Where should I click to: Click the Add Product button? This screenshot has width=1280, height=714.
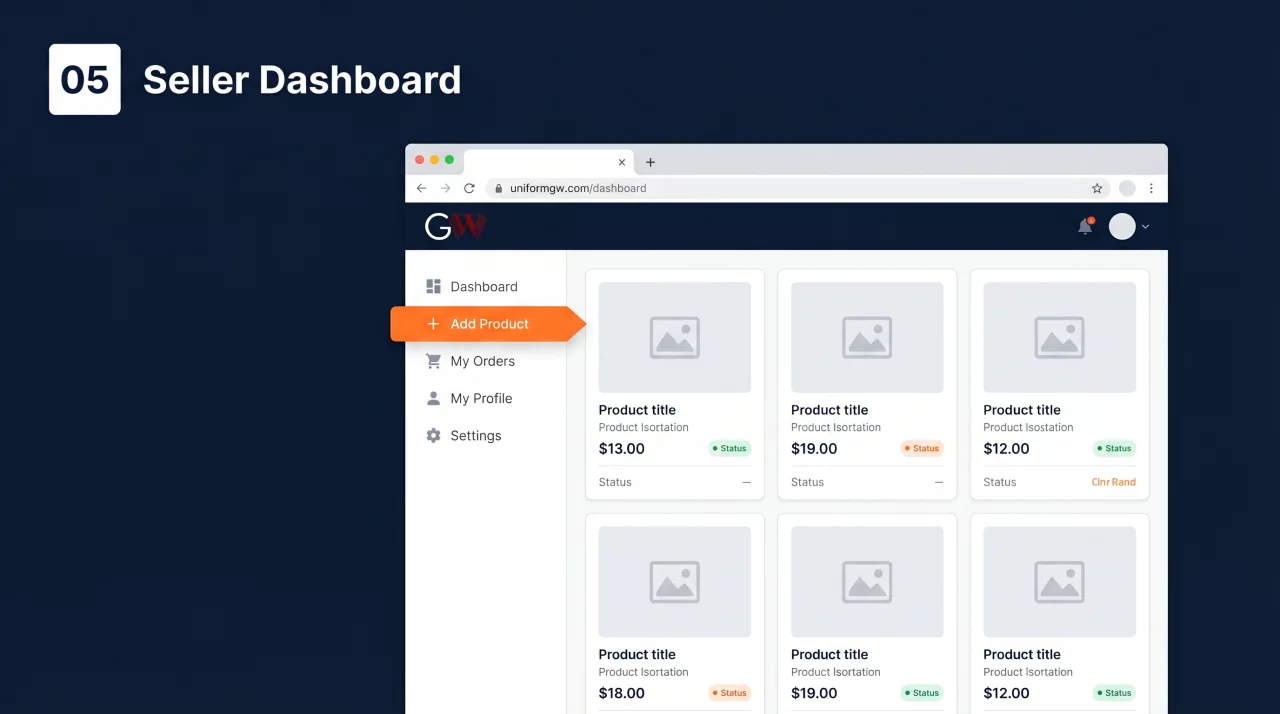tap(478, 324)
